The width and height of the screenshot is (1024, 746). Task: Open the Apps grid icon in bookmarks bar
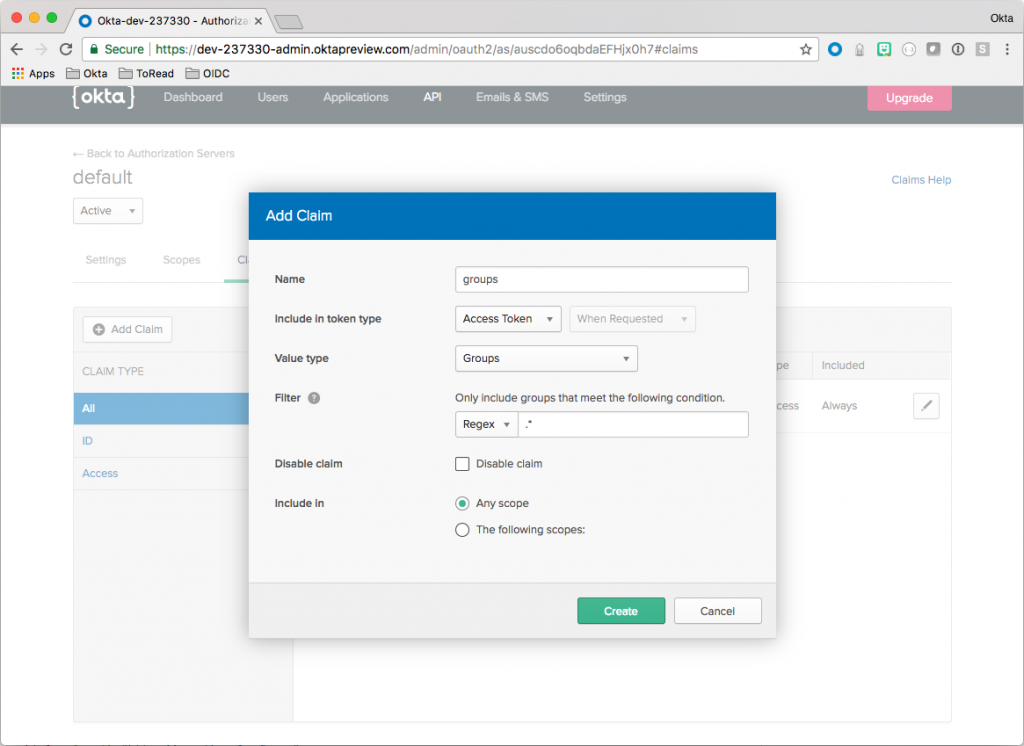pos(18,73)
